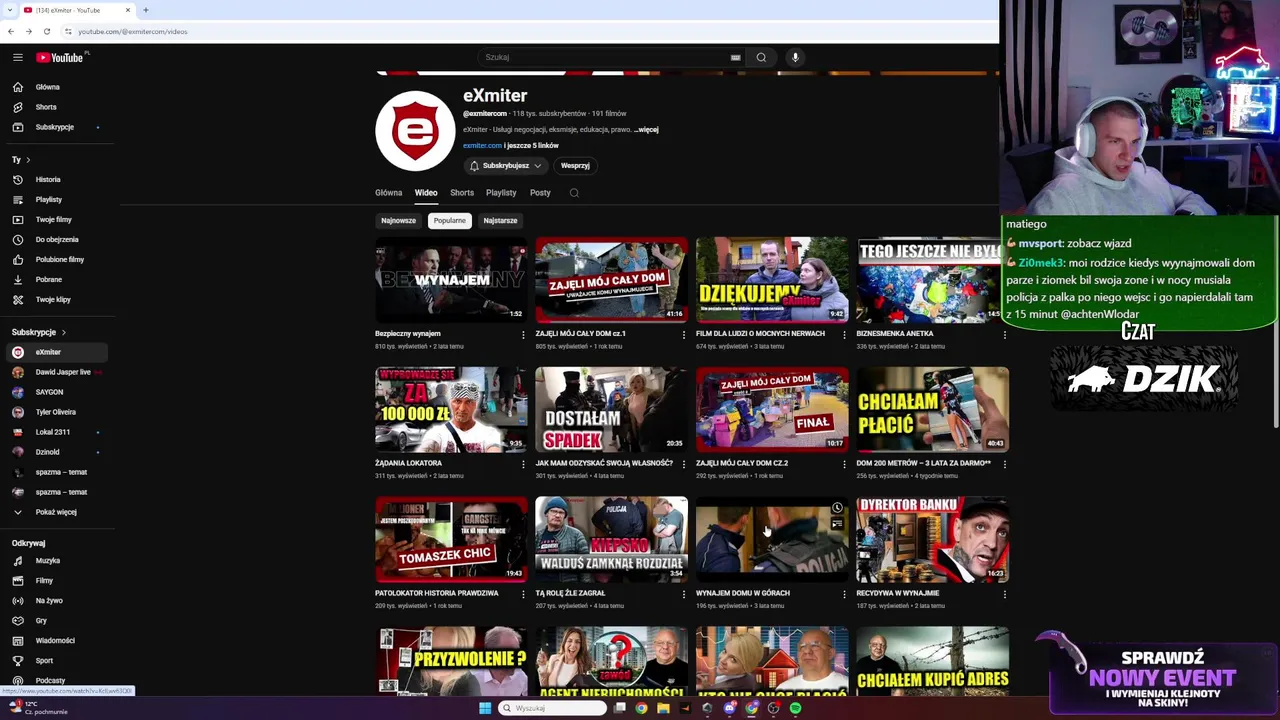
Task: Click the YouTube logo
Action: click(60, 57)
